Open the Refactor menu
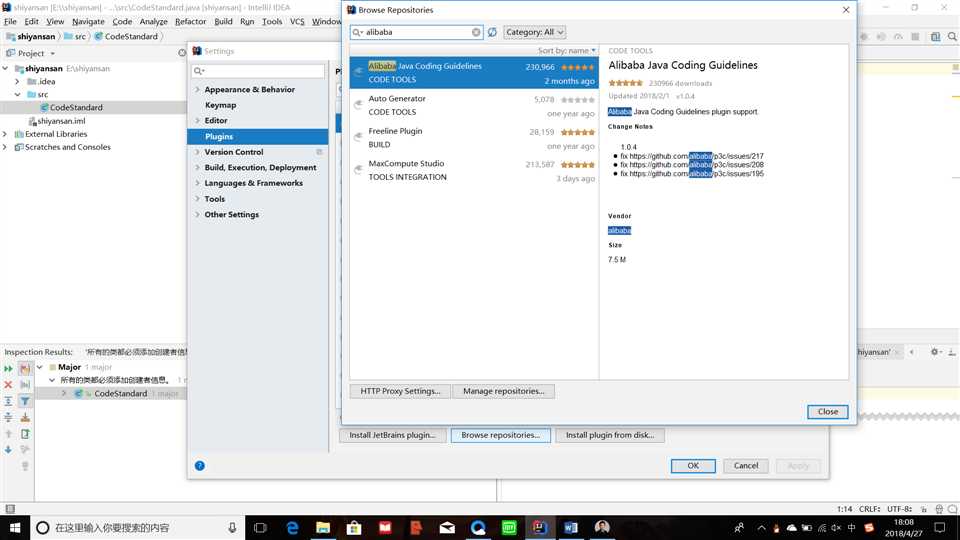This screenshot has width=960, height=540. pos(190,21)
